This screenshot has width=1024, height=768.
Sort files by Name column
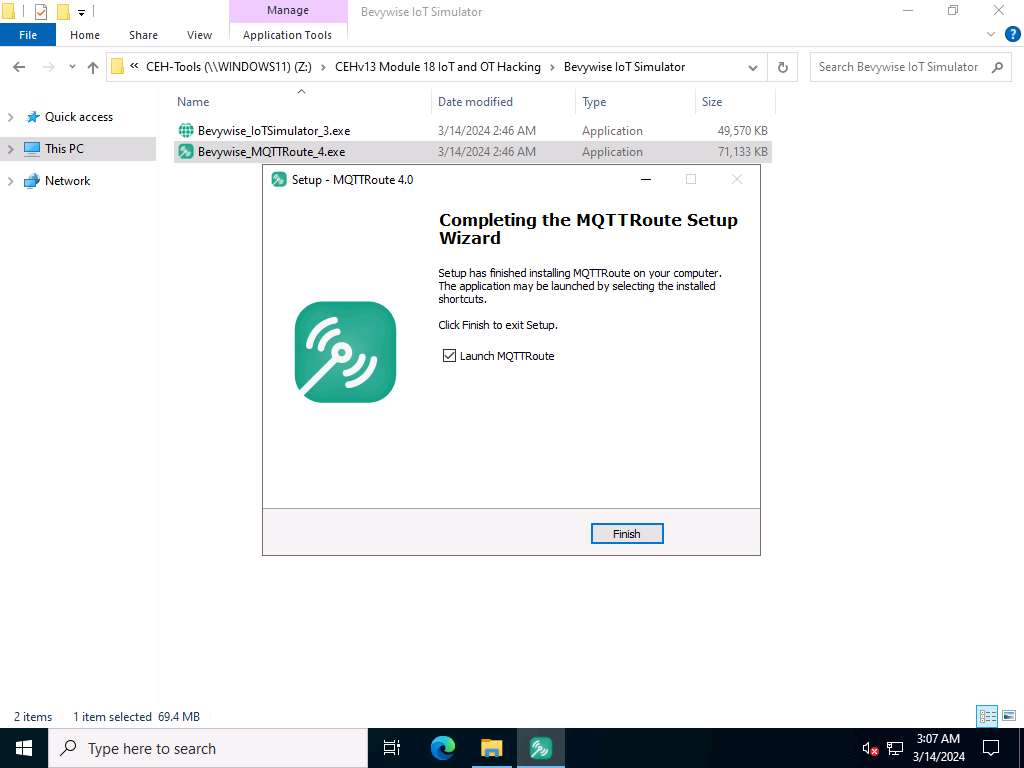pyautogui.click(x=193, y=102)
